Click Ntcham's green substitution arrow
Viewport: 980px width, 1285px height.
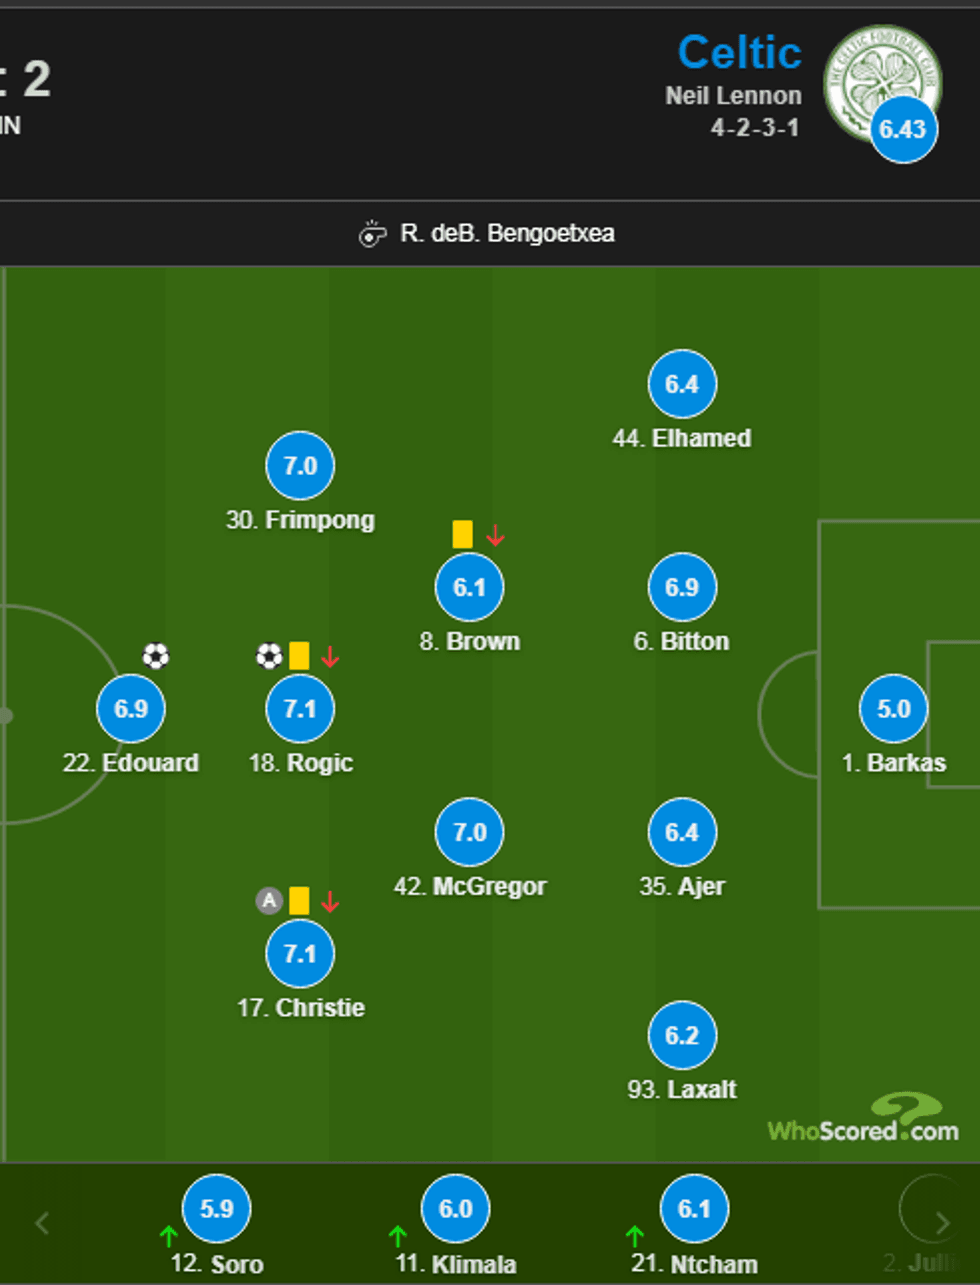(x=637, y=1236)
